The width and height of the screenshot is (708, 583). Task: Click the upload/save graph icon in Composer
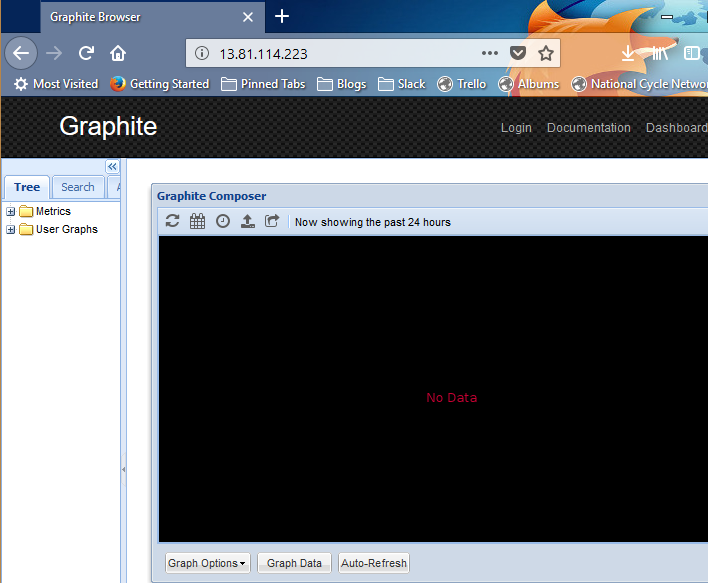[x=247, y=221]
